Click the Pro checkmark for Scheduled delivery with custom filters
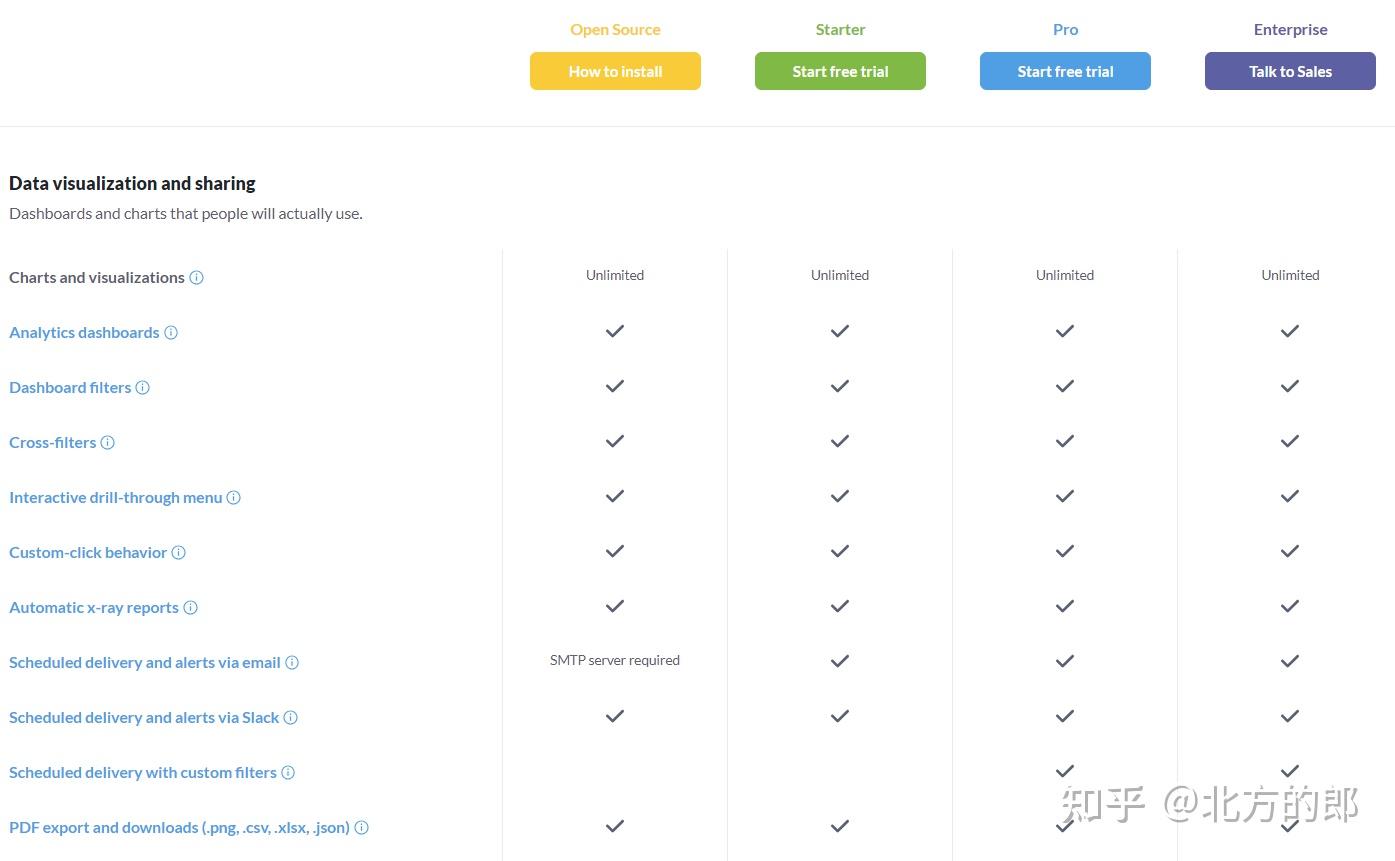 pos(1064,771)
